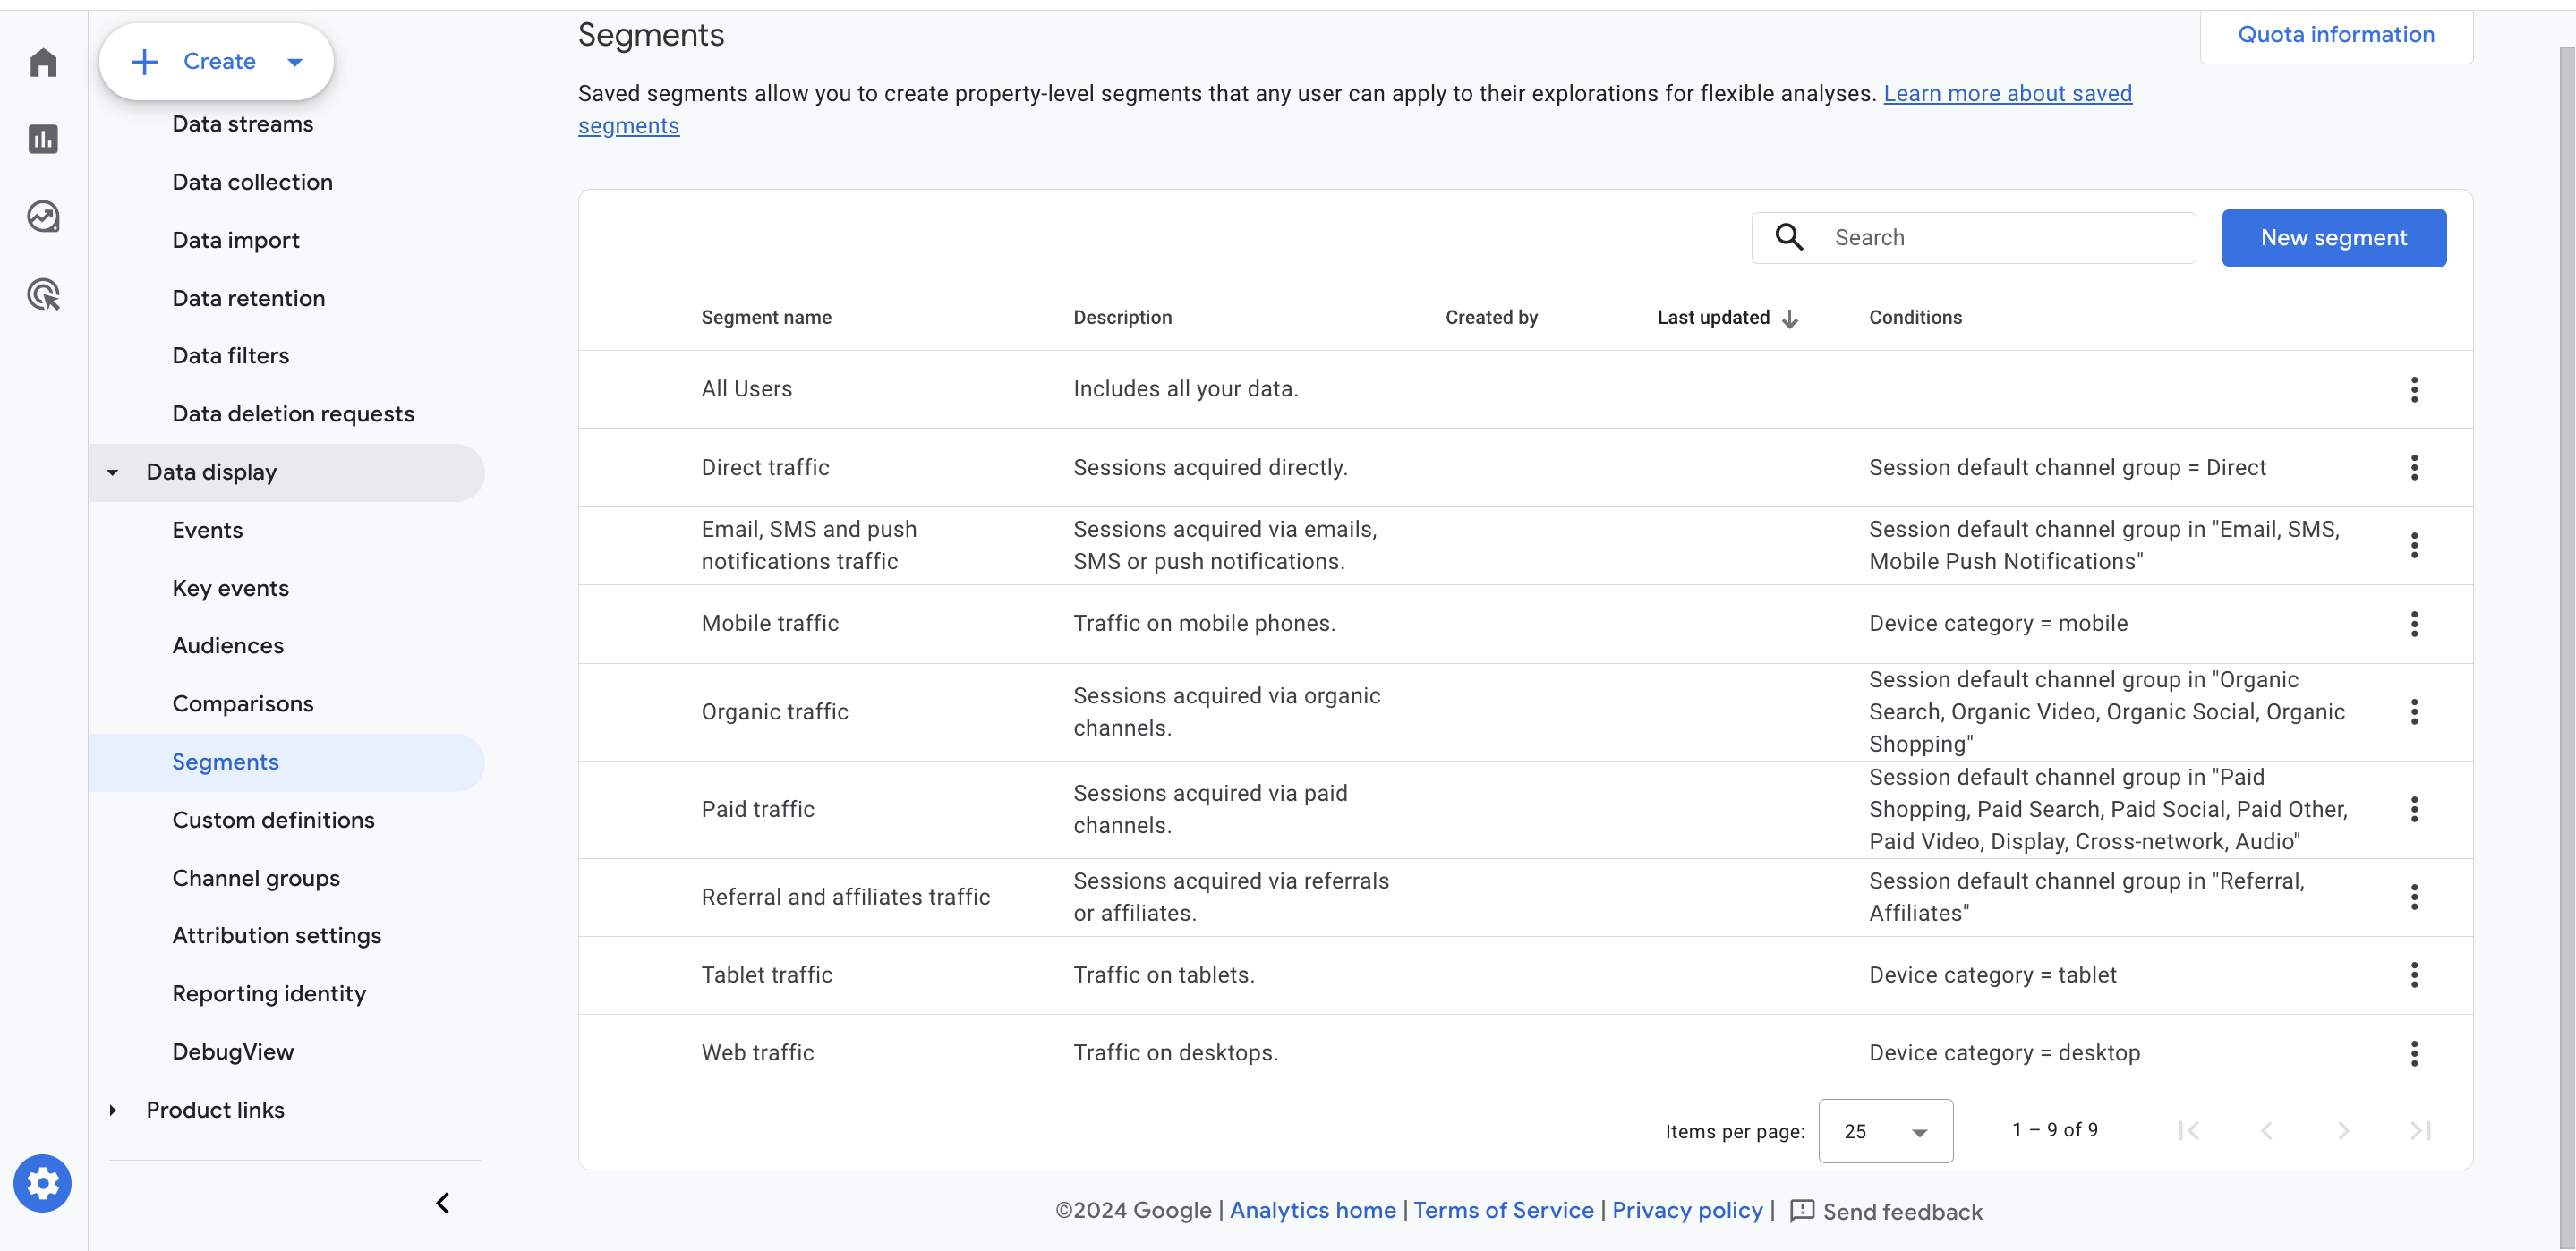Open Data streams settings
Viewport: 2576px width, 1251px height.
click(x=243, y=124)
